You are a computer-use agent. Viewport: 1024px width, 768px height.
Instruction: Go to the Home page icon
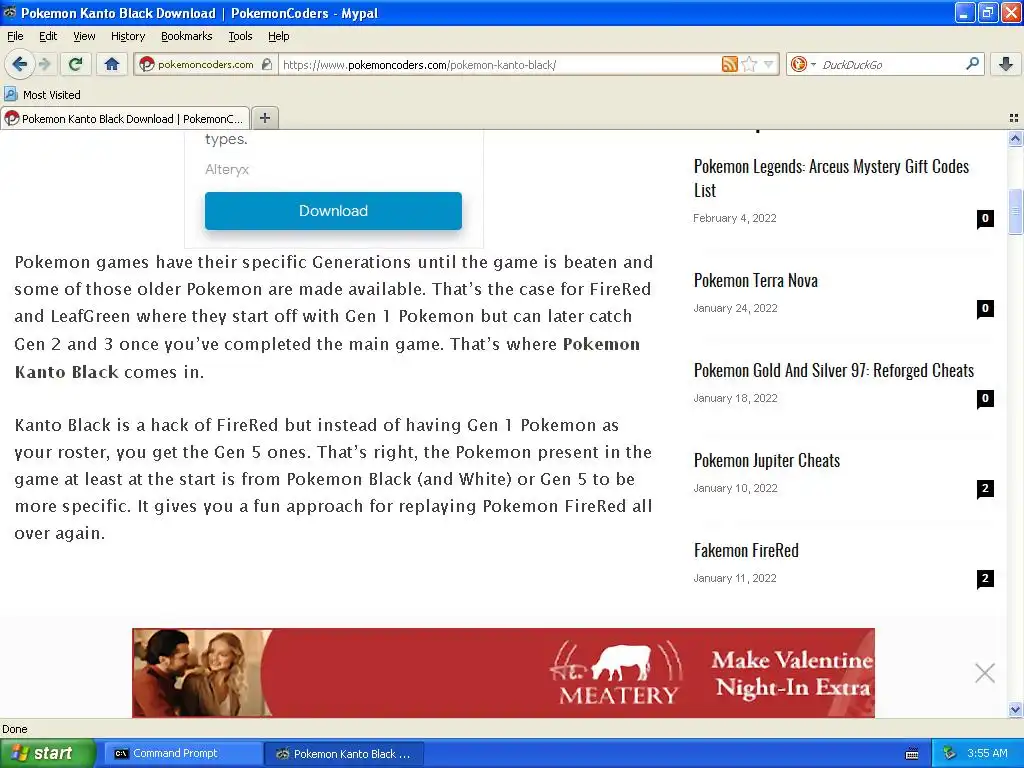[112, 64]
